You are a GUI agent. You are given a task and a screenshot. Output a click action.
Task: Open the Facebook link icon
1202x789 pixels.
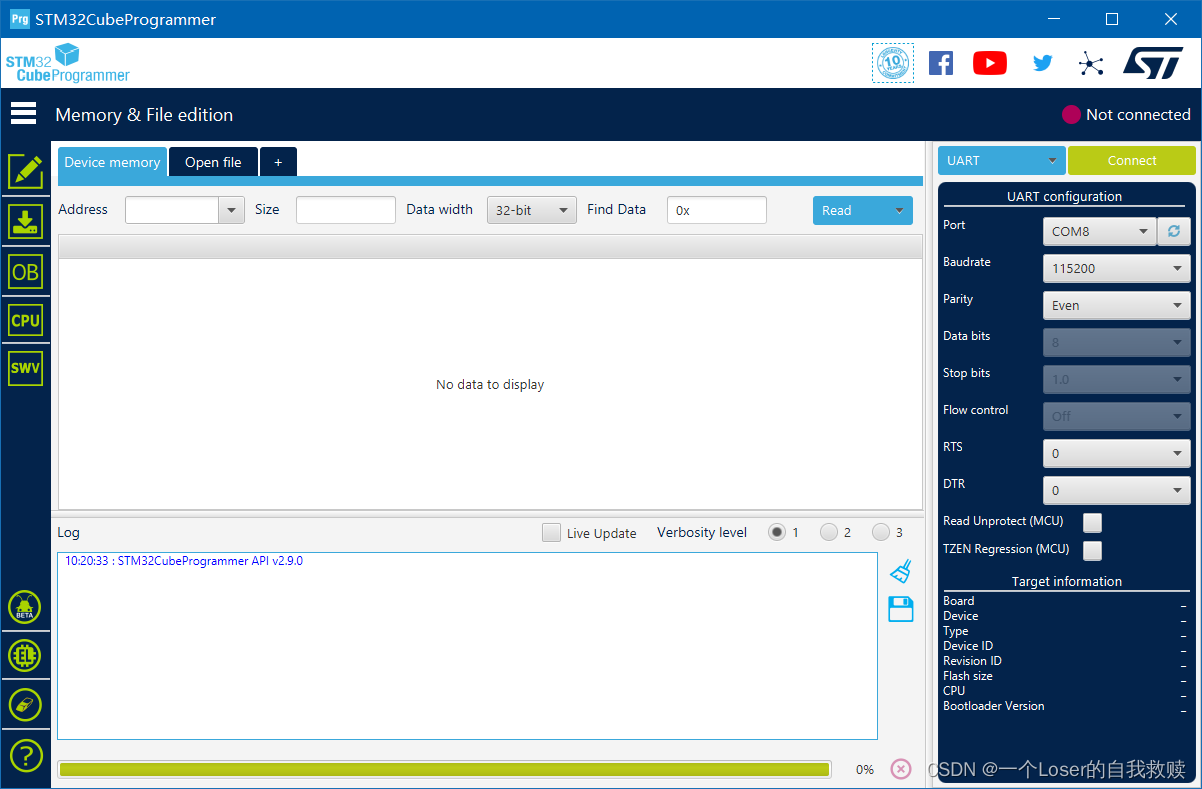point(941,63)
